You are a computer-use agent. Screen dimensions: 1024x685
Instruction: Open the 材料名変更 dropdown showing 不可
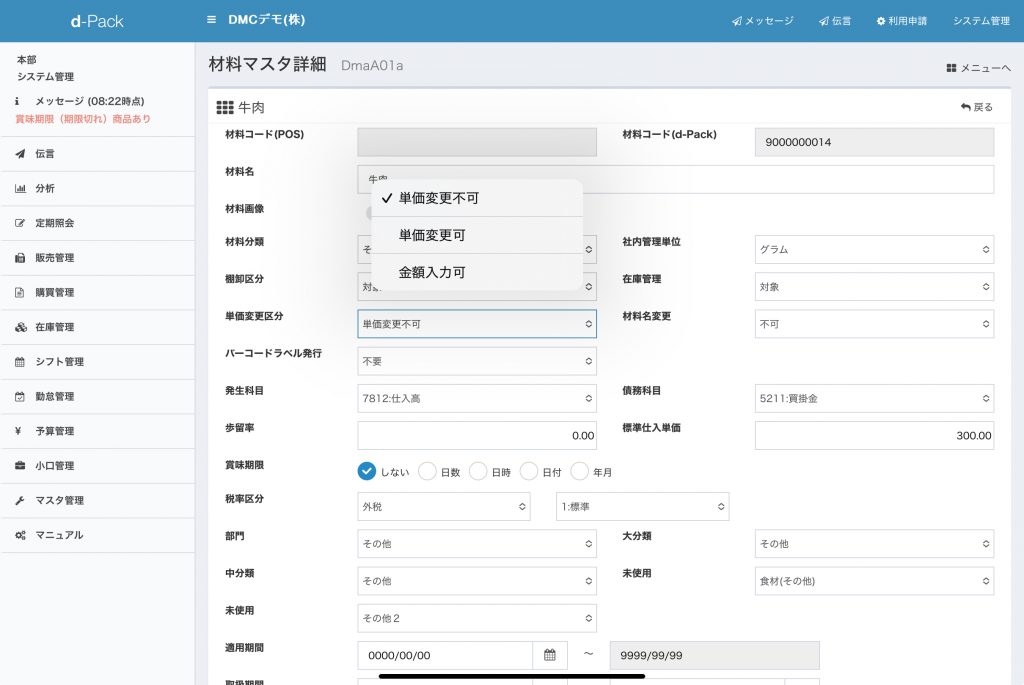click(x=874, y=324)
